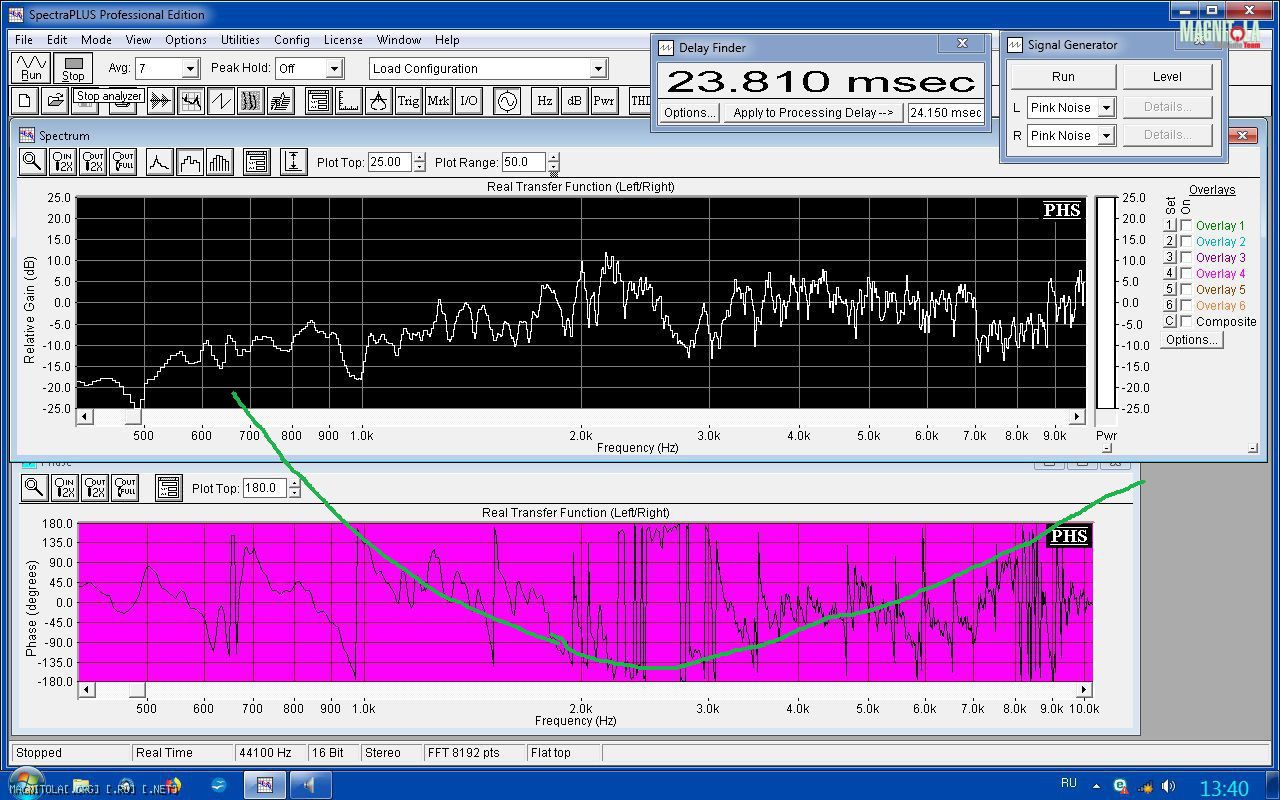
Task: Click the Hz utility button
Action: [x=544, y=101]
